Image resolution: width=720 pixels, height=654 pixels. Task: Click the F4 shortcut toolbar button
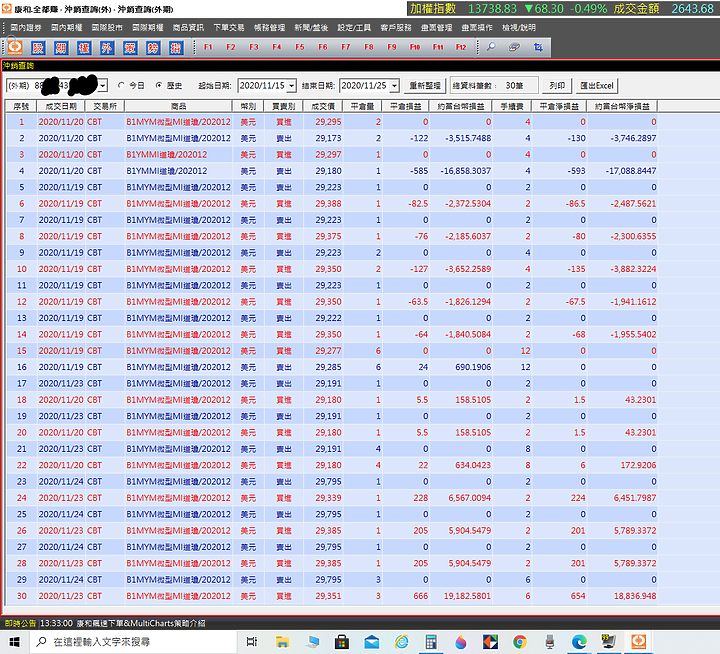tap(277, 47)
